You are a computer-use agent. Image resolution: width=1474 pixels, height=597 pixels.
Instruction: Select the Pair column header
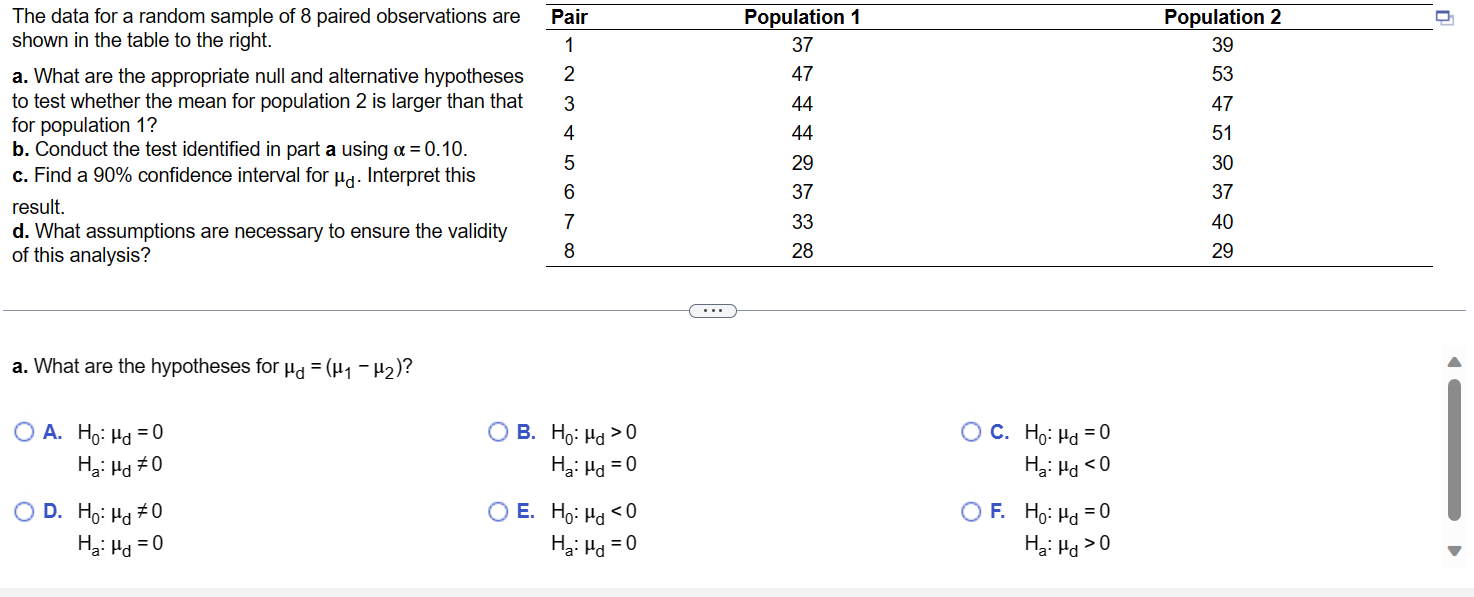[x=573, y=17]
